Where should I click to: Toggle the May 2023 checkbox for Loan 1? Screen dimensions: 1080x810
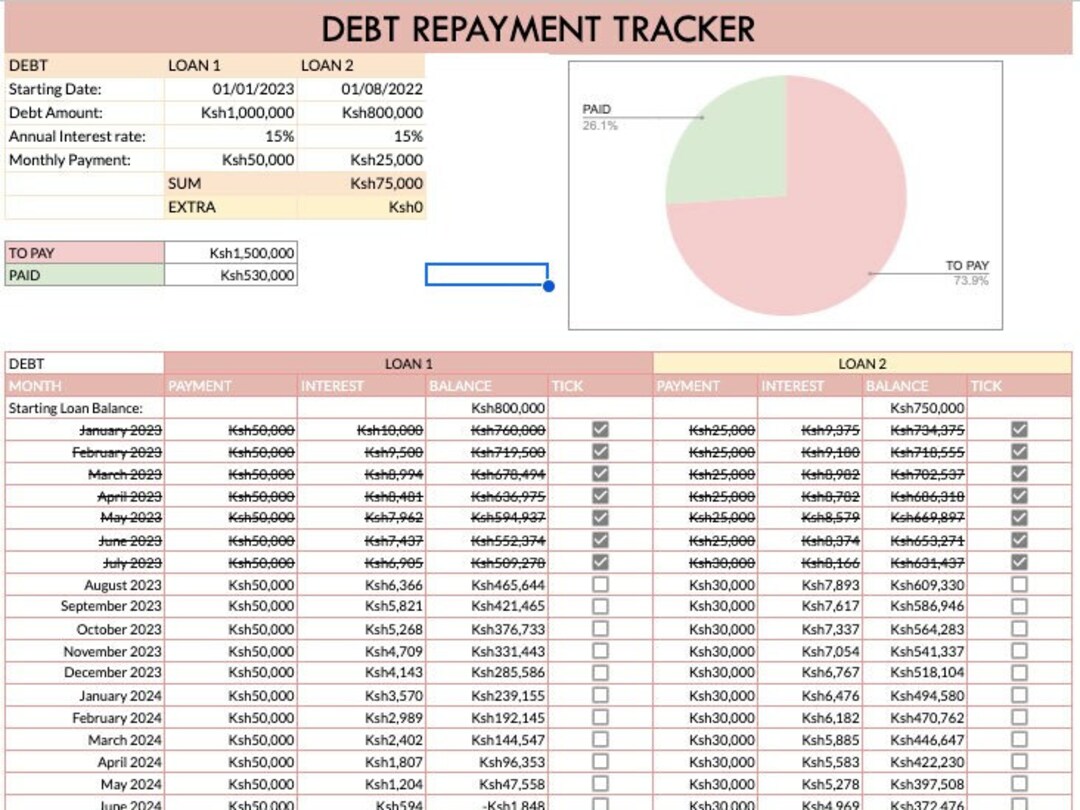pyautogui.click(x=598, y=518)
